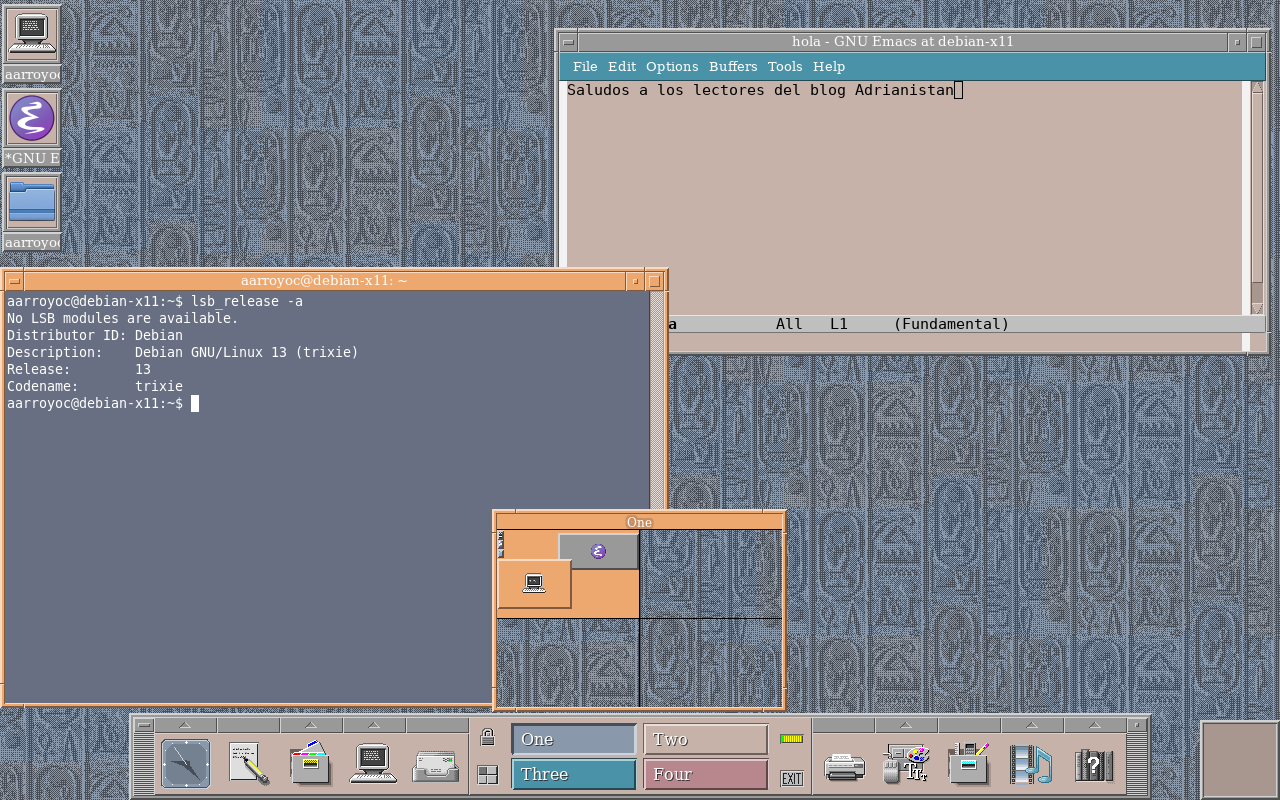Launch terminal from front panel computer icon

373,764
